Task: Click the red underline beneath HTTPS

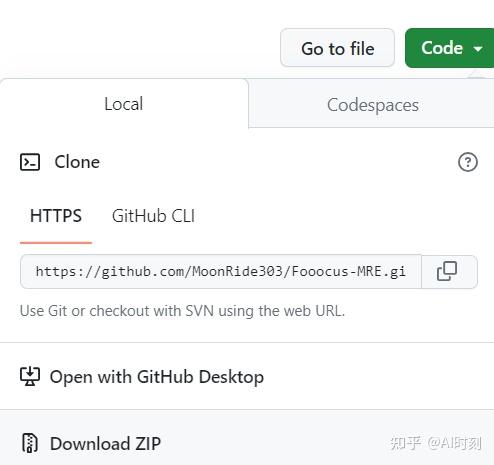Action: coord(56,243)
